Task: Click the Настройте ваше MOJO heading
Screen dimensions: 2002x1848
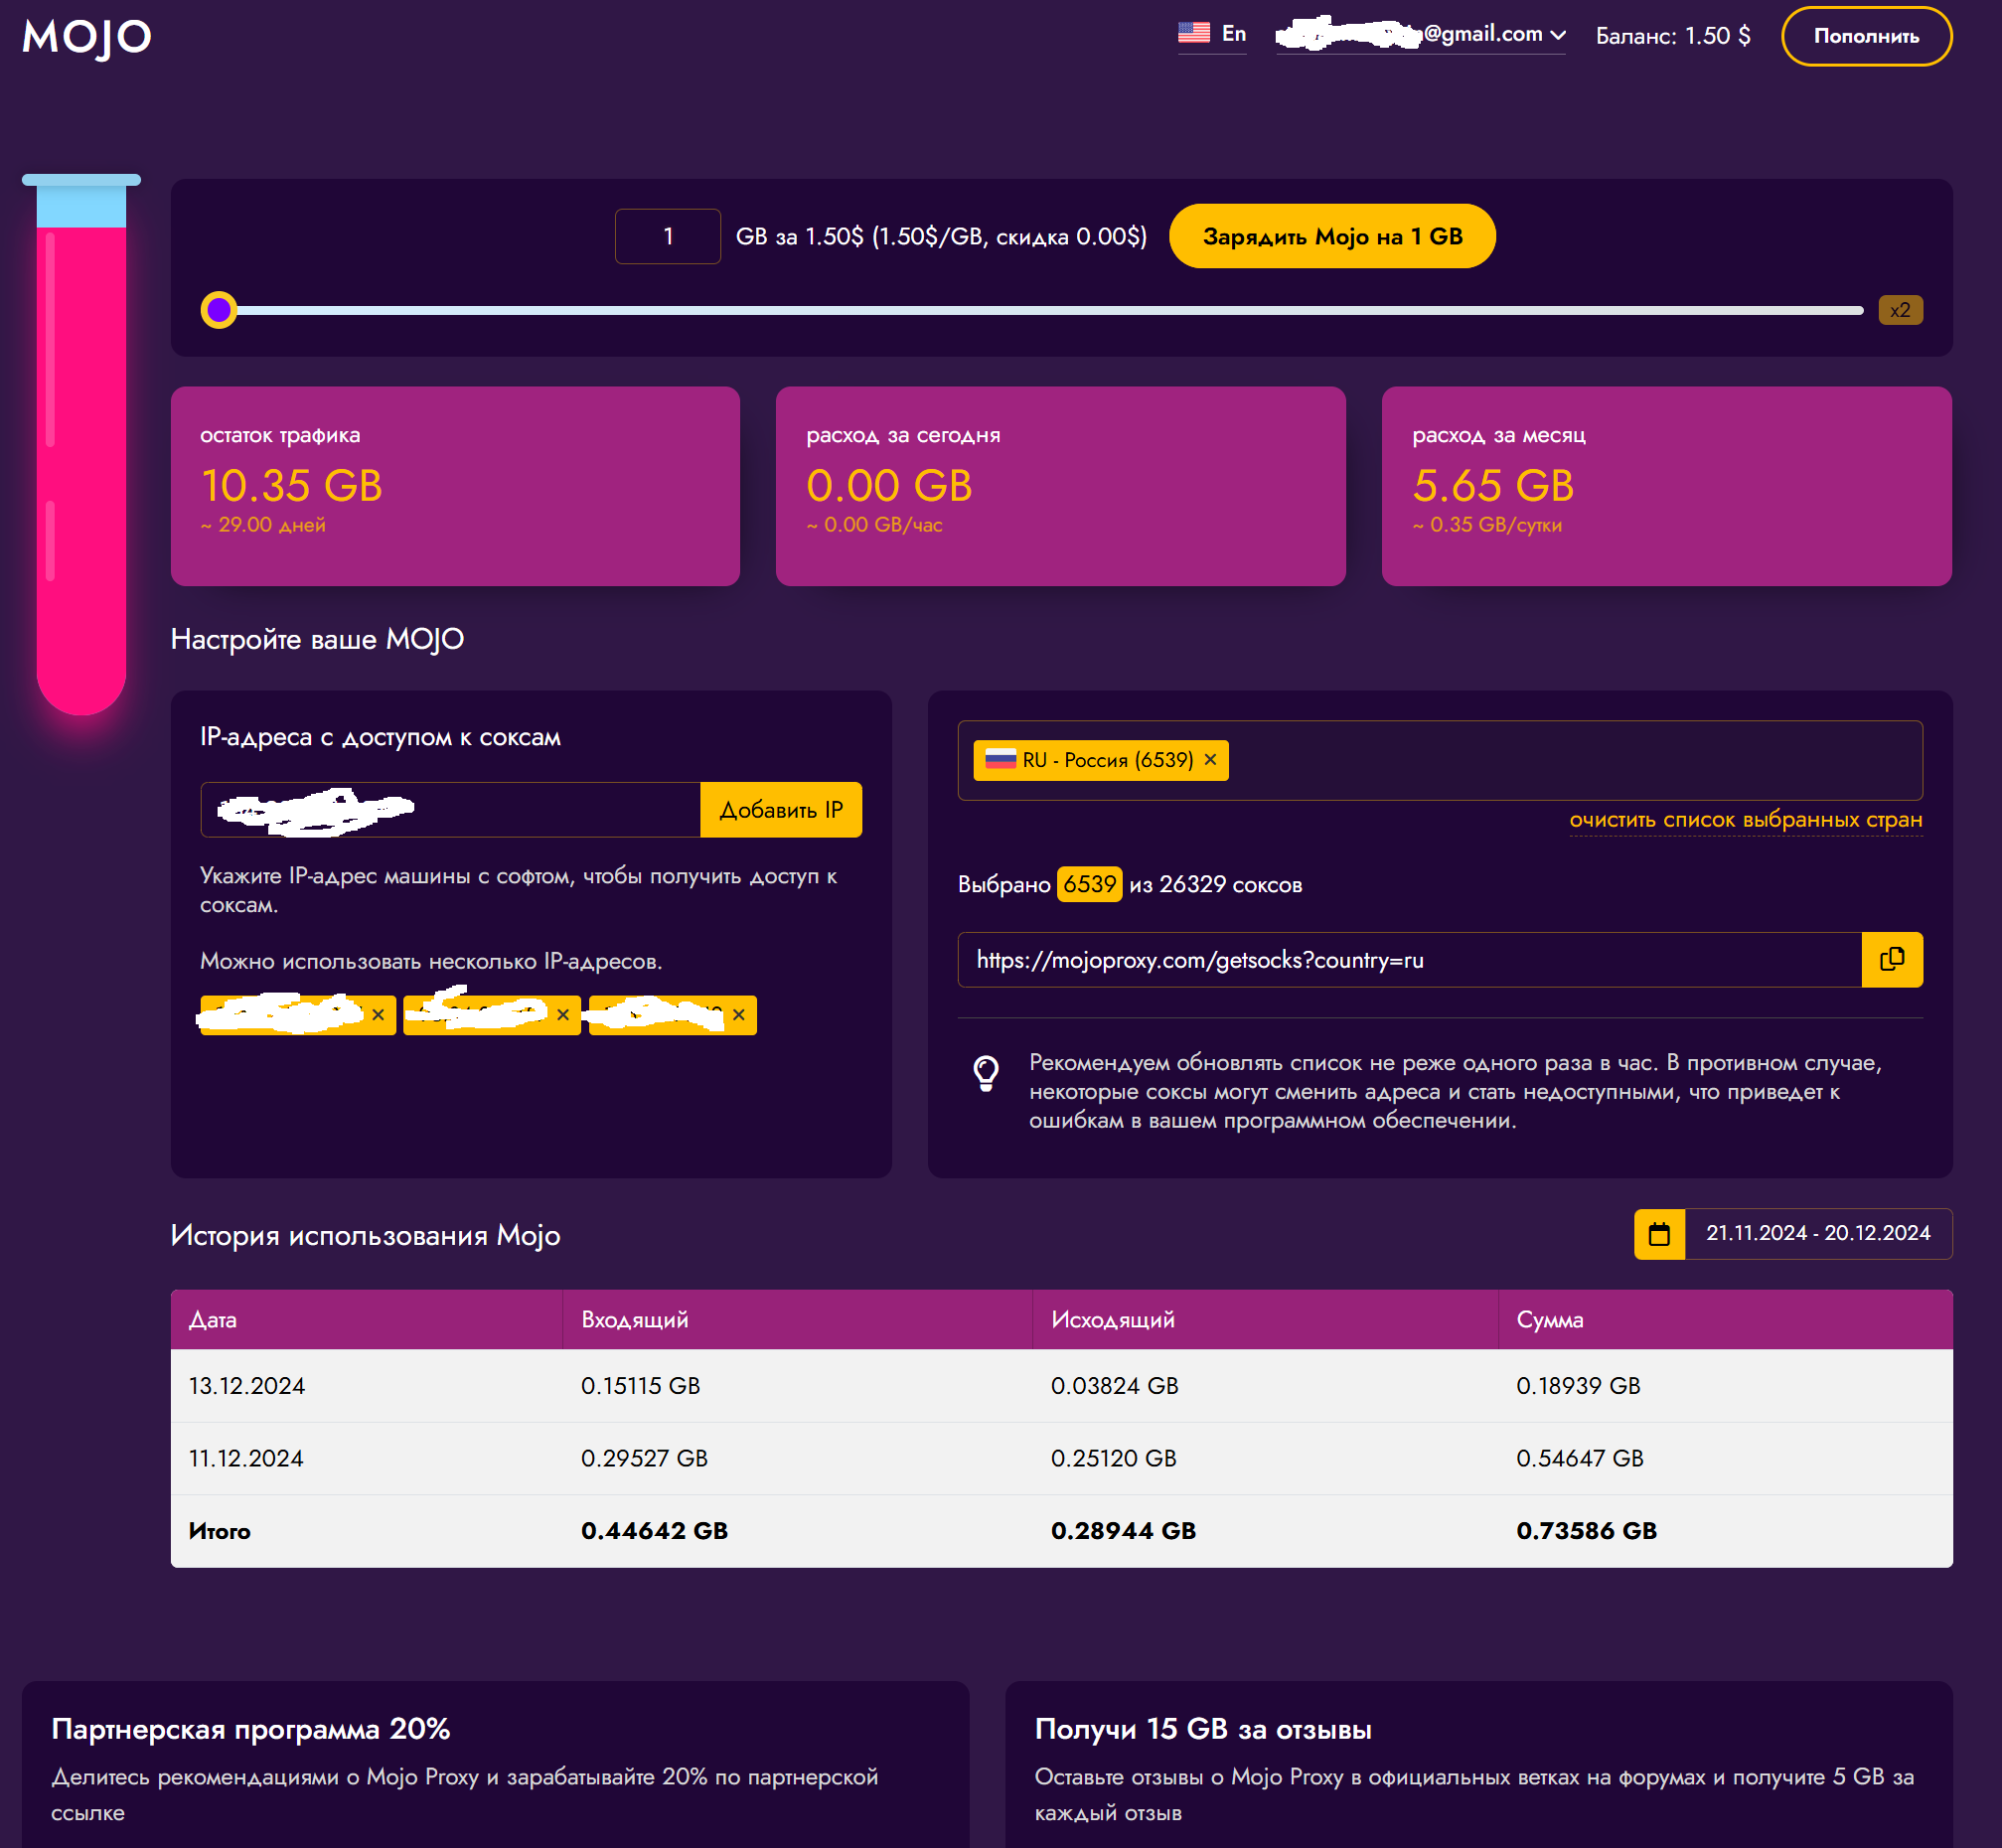Action: [x=317, y=640]
